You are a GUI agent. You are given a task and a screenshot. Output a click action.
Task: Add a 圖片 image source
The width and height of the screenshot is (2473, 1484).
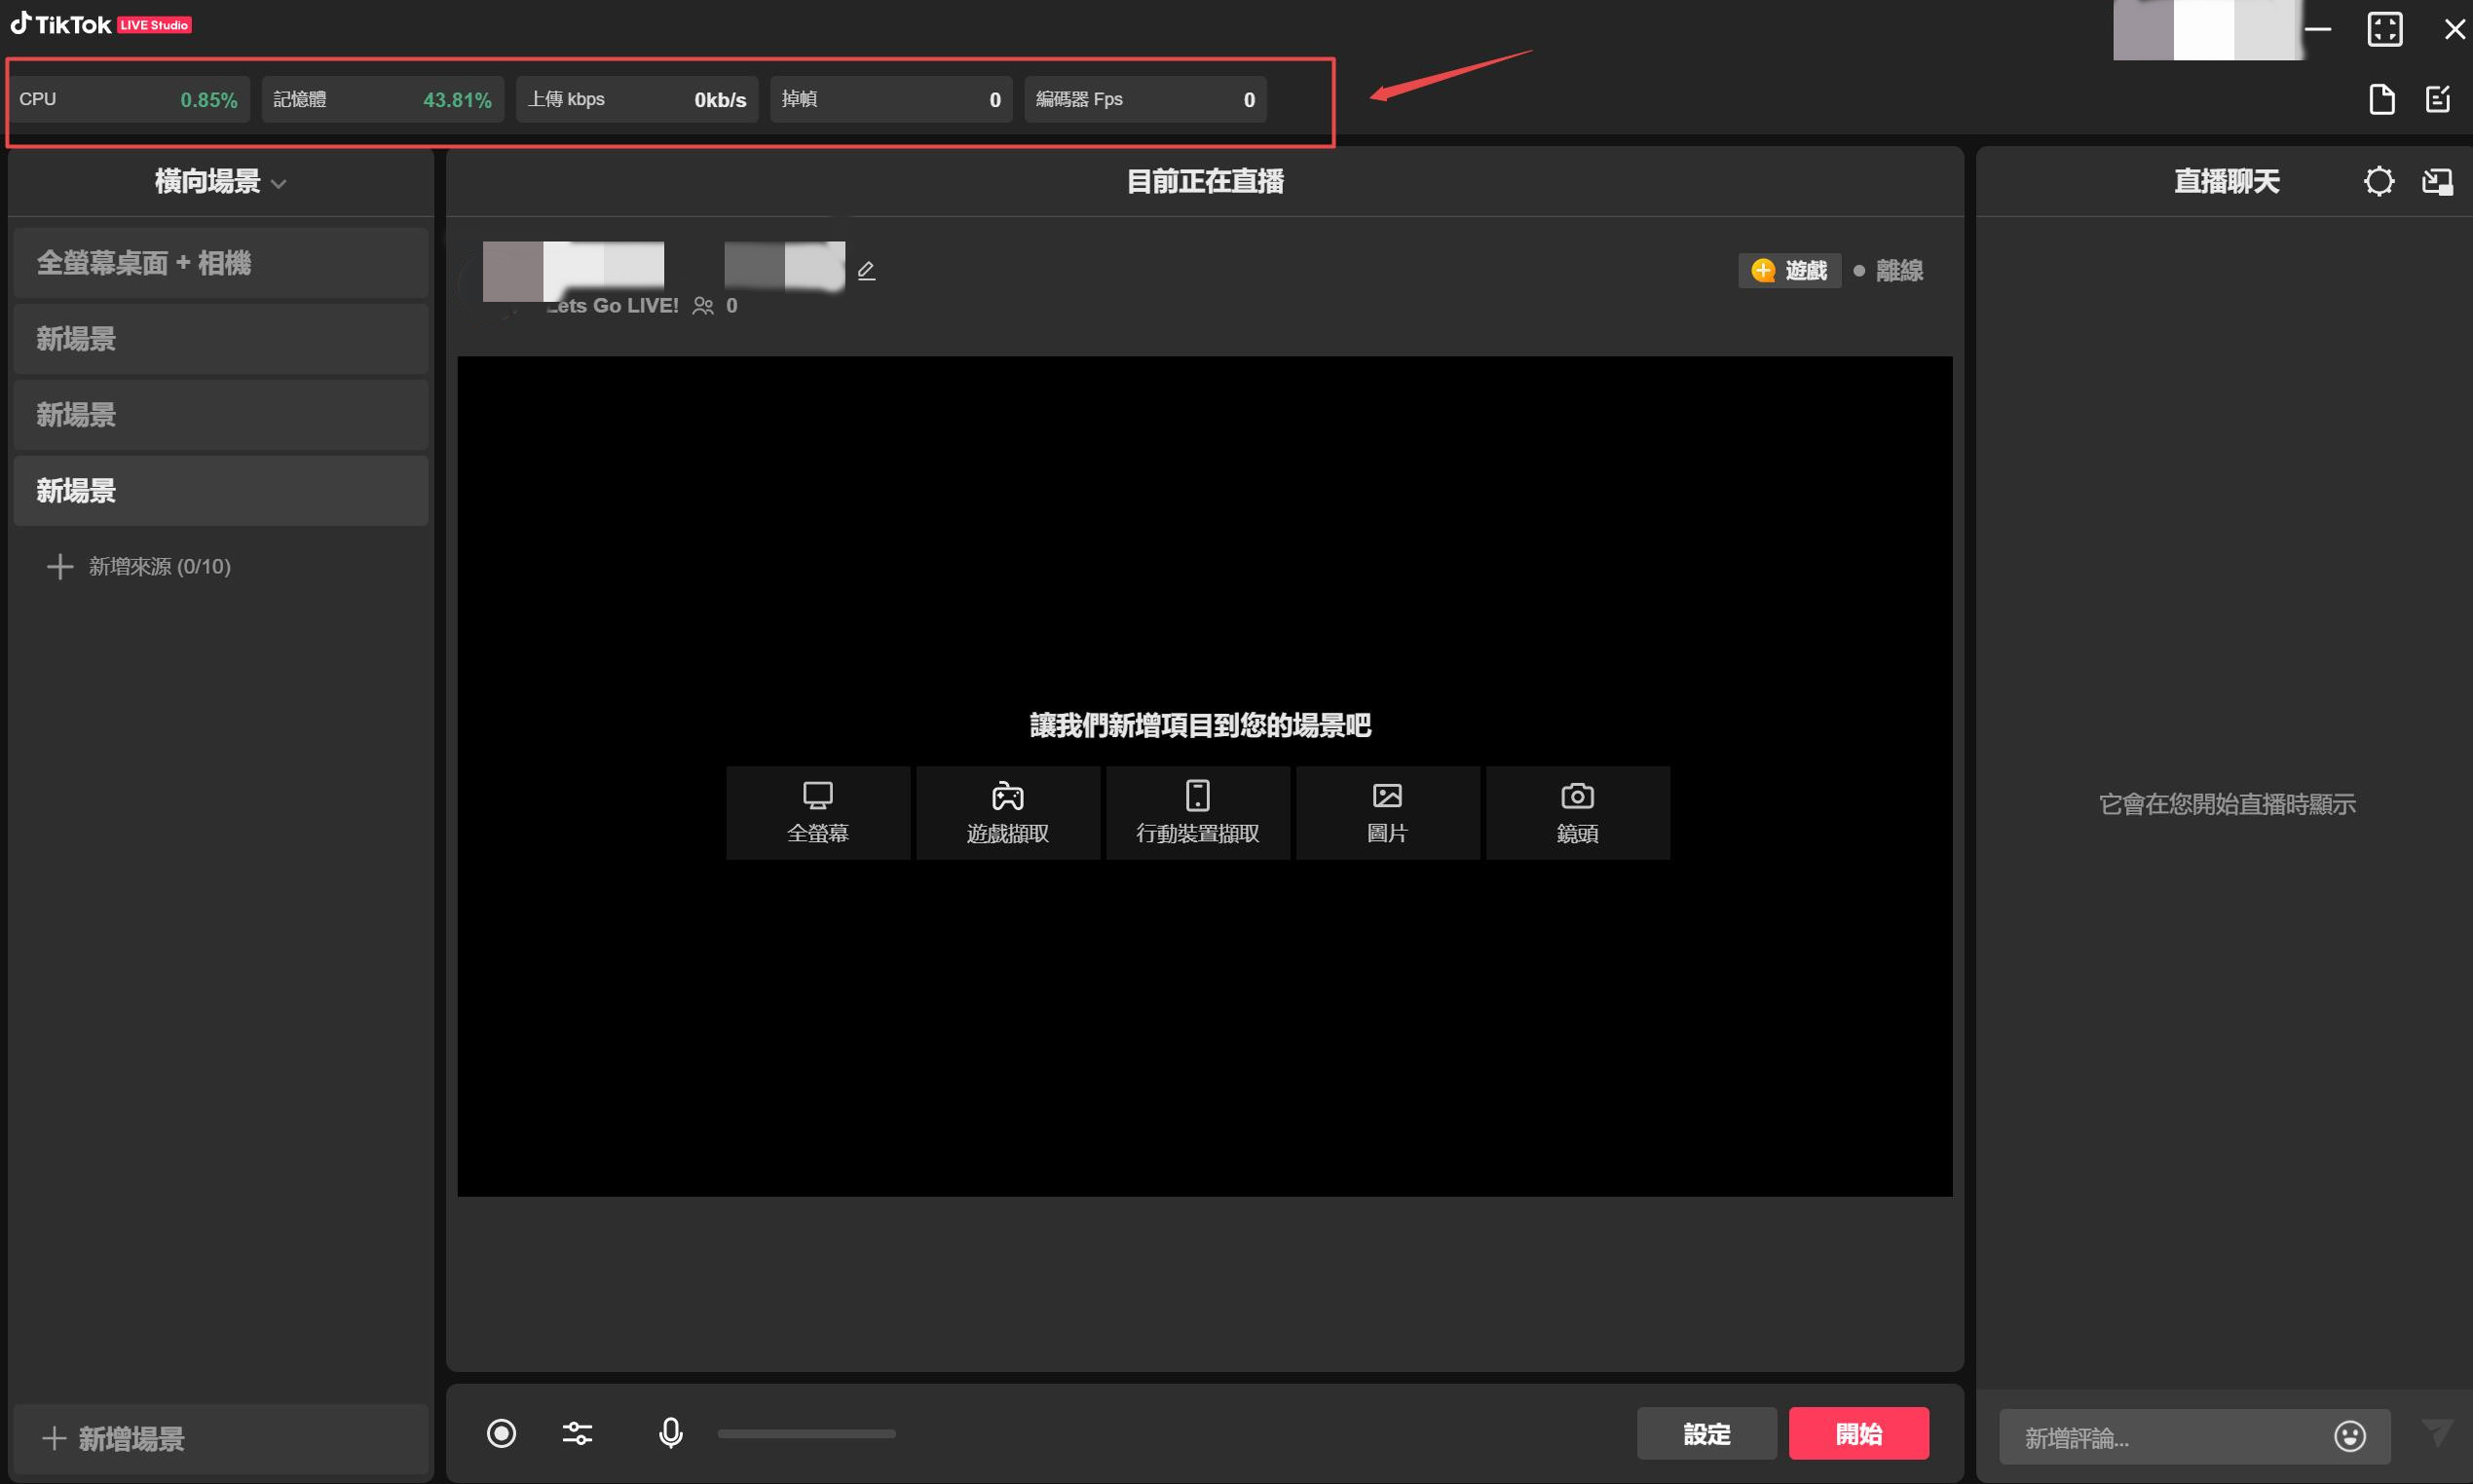pos(1387,812)
